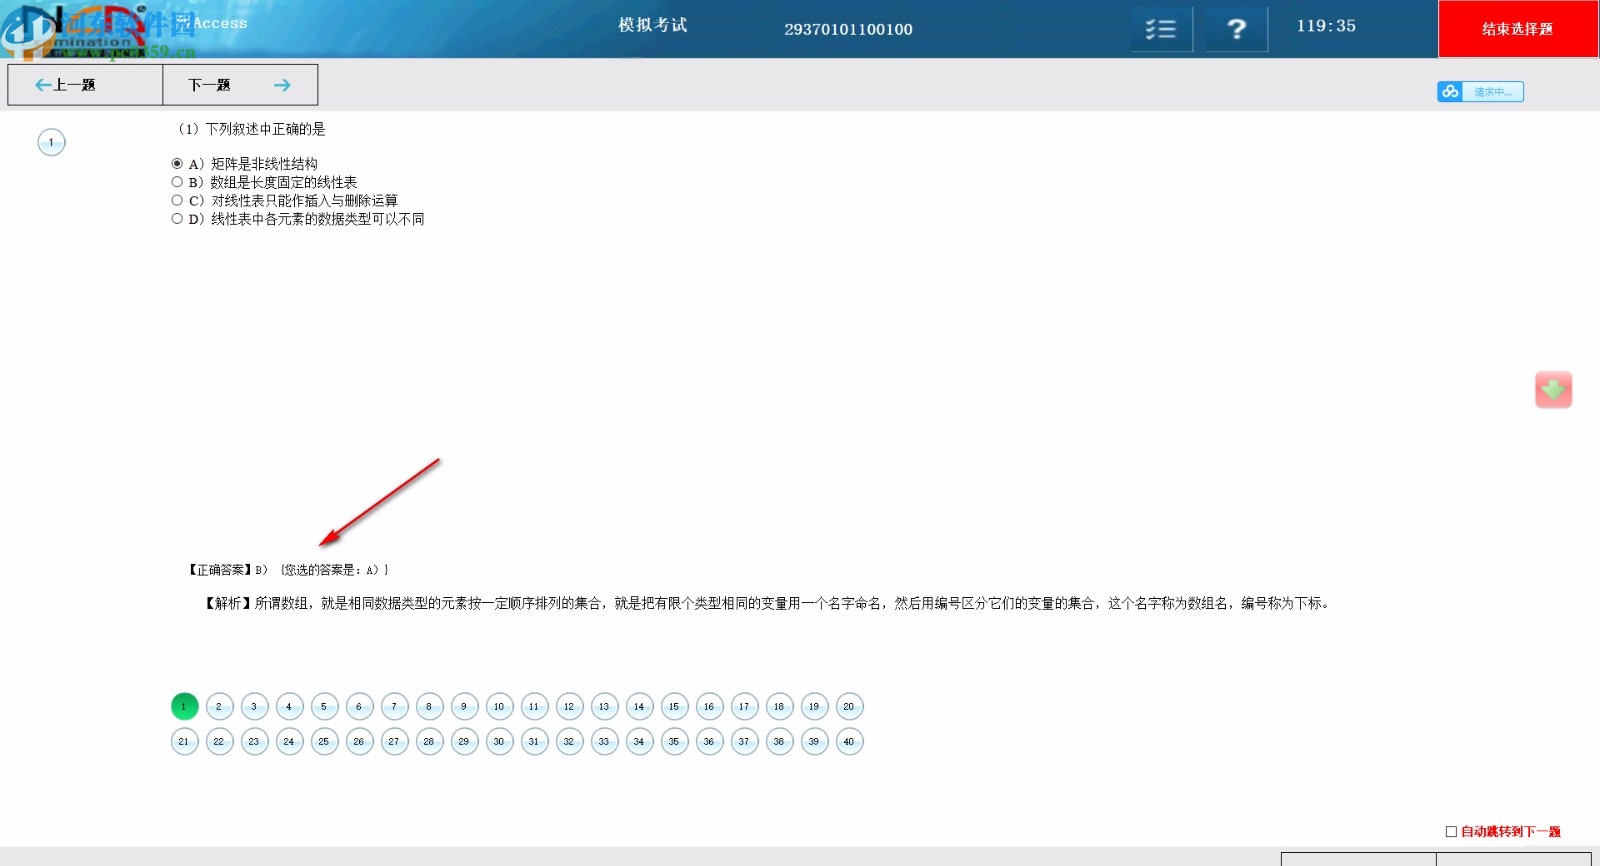Go to next question 下一题
Screen dimensions: 1600x866
240,85
